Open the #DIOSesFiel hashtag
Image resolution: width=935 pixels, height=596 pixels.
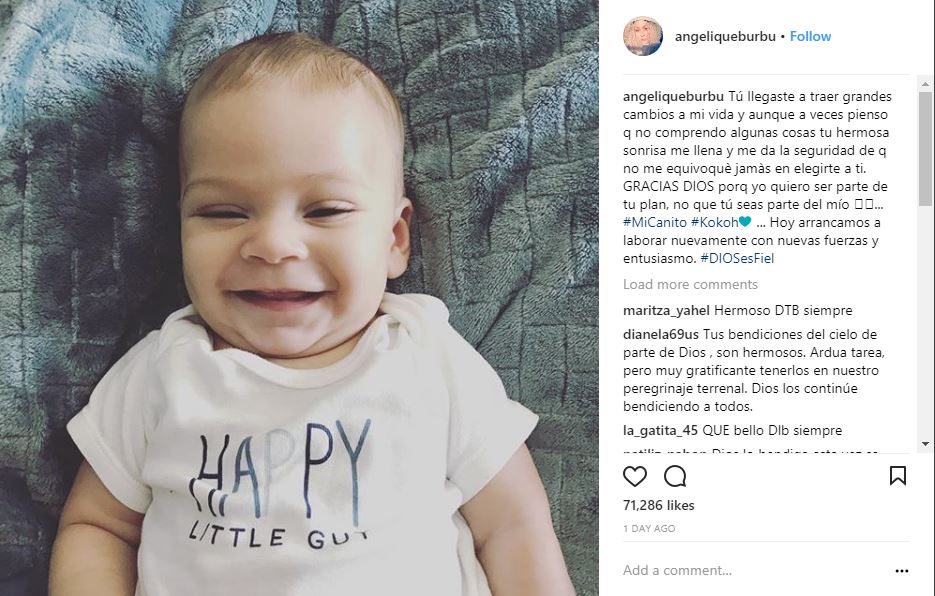pos(737,258)
